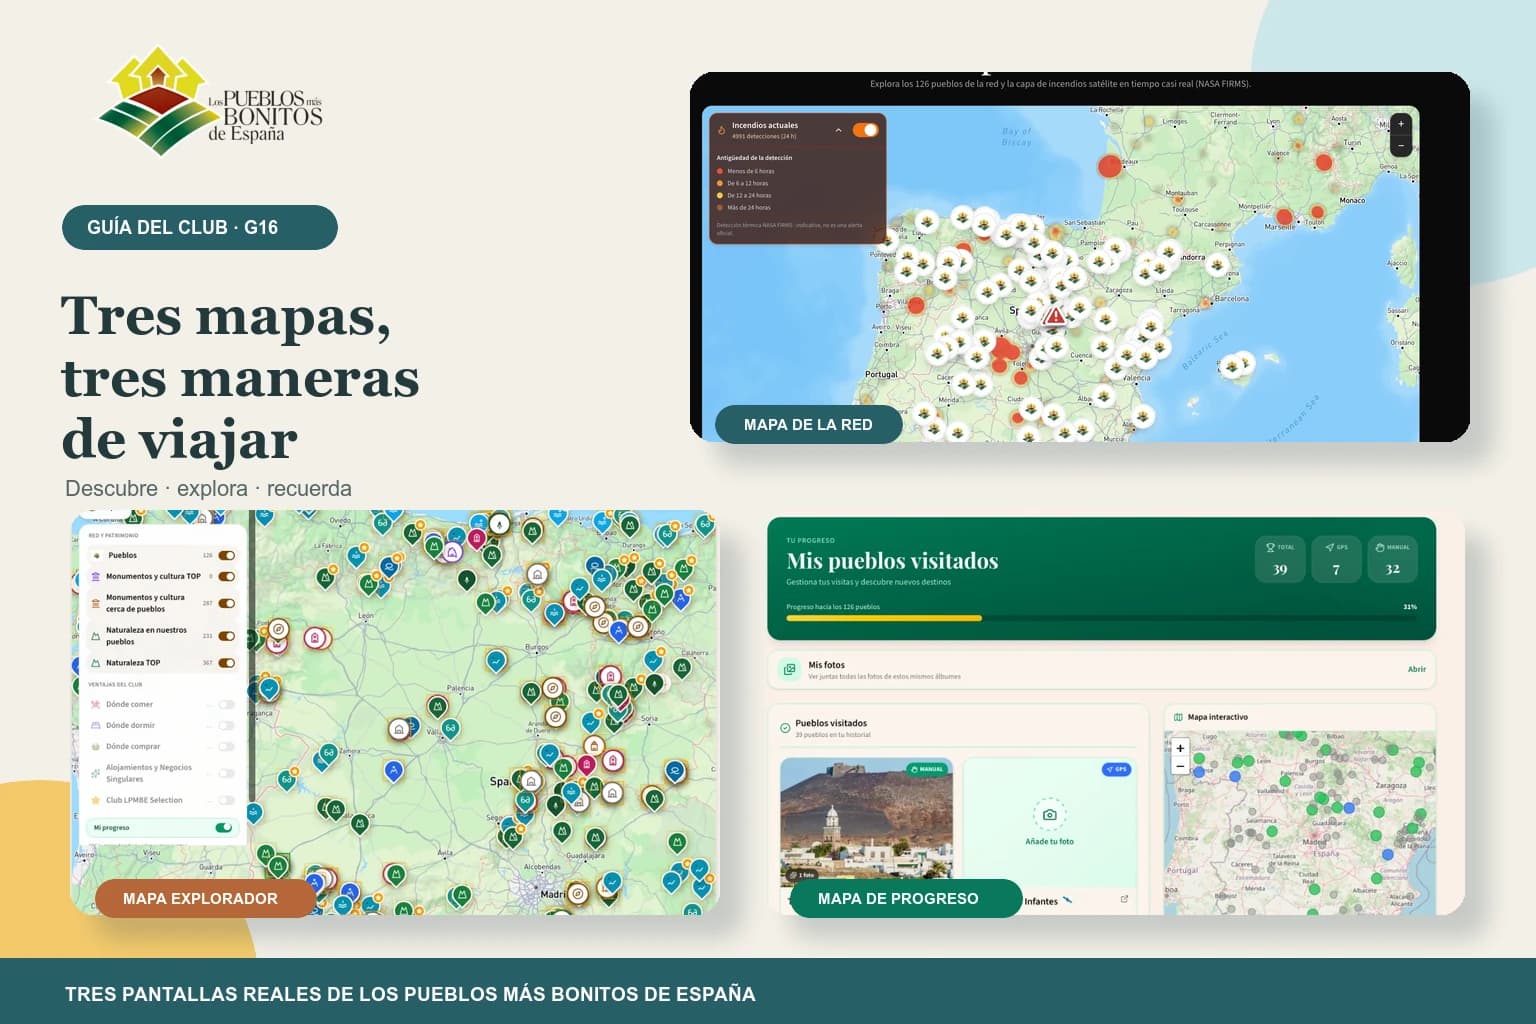Zoom in on the Mapa interactivo
This screenshot has height=1024, width=1536.
click(1180, 748)
